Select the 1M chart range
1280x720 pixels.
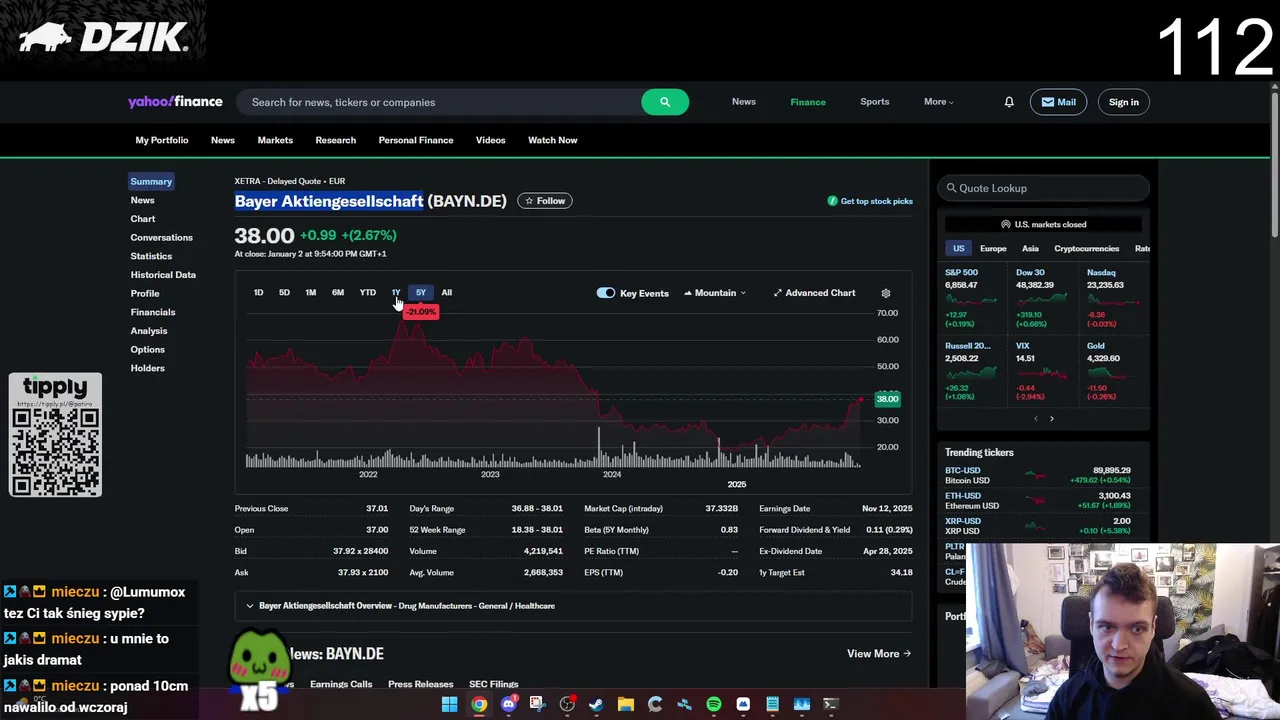[x=310, y=293]
